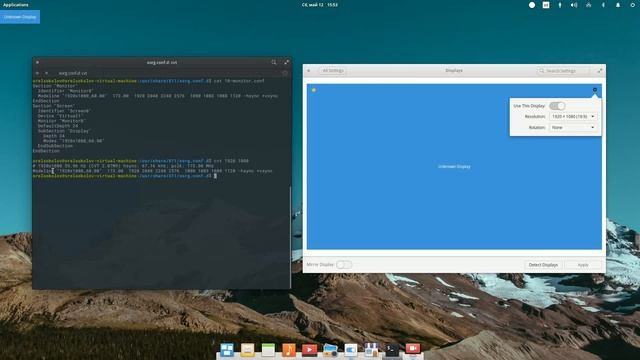The height and width of the screenshot is (360, 640).
Task: Open the Videos app in the dock
Action: coord(309,350)
